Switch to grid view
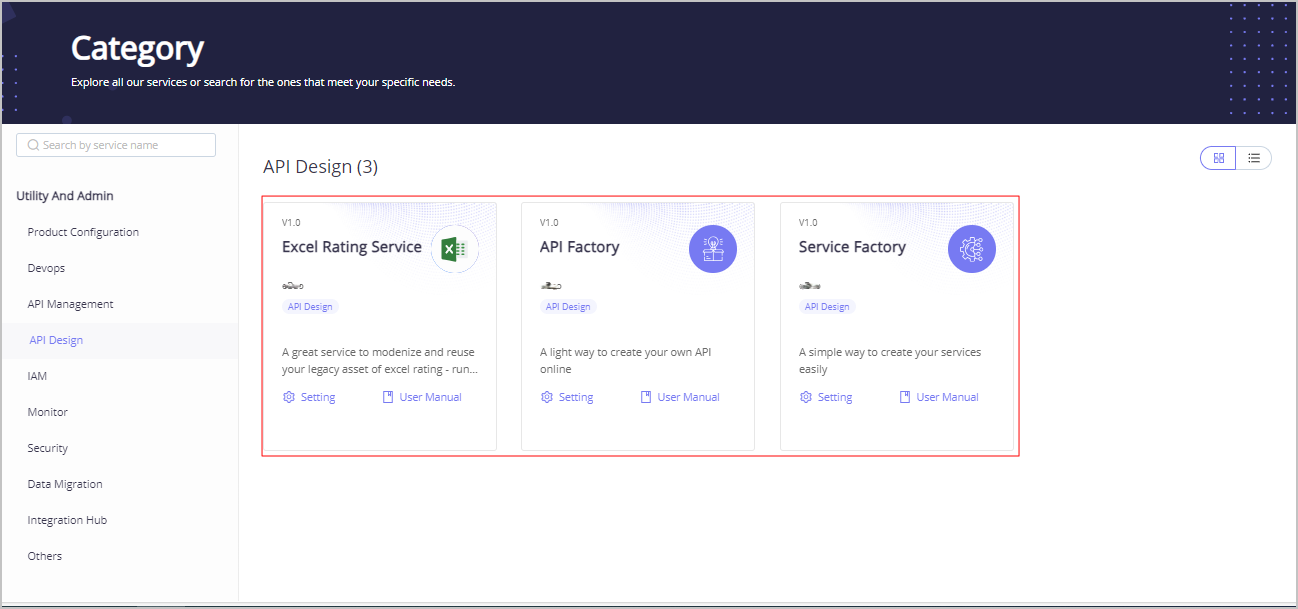1298x609 pixels. pyautogui.click(x=1218, y=158)
